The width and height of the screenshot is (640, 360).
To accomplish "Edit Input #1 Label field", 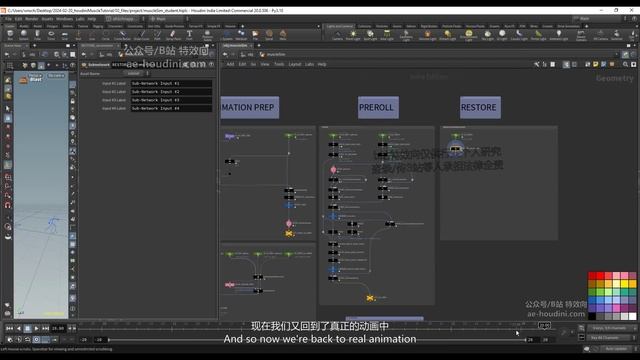I will point(171,83).
